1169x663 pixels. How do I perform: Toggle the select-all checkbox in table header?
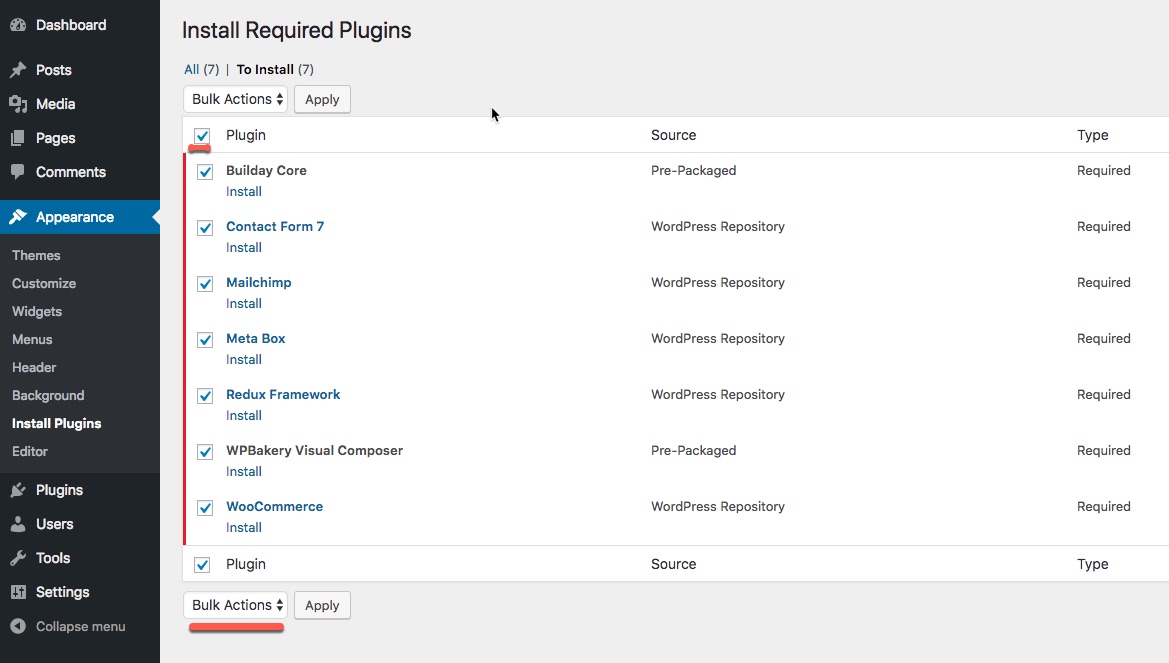click(202, 136)
